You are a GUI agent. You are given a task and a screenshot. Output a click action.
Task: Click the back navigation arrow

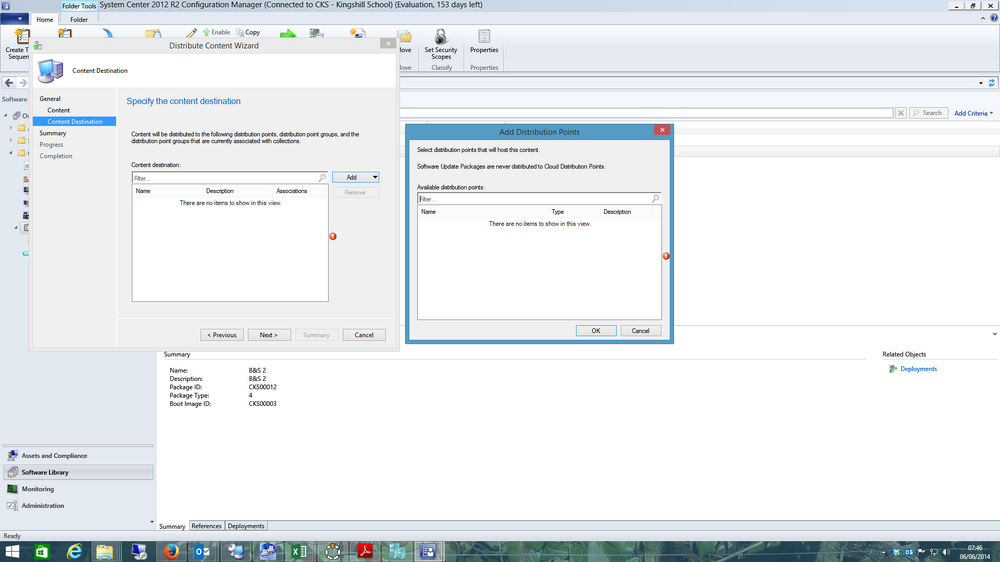click(x=9, y=82)
